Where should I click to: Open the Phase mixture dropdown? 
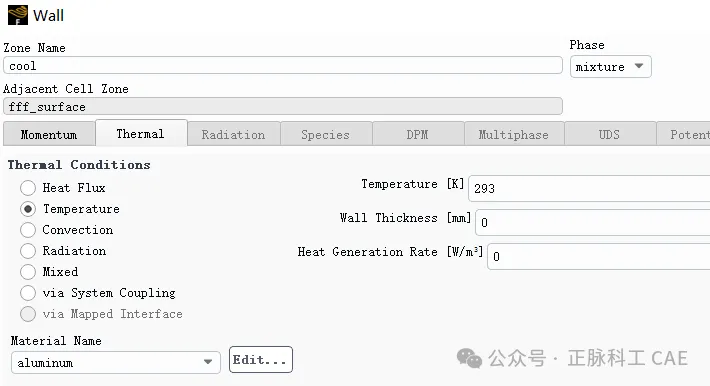click(610, 67)
